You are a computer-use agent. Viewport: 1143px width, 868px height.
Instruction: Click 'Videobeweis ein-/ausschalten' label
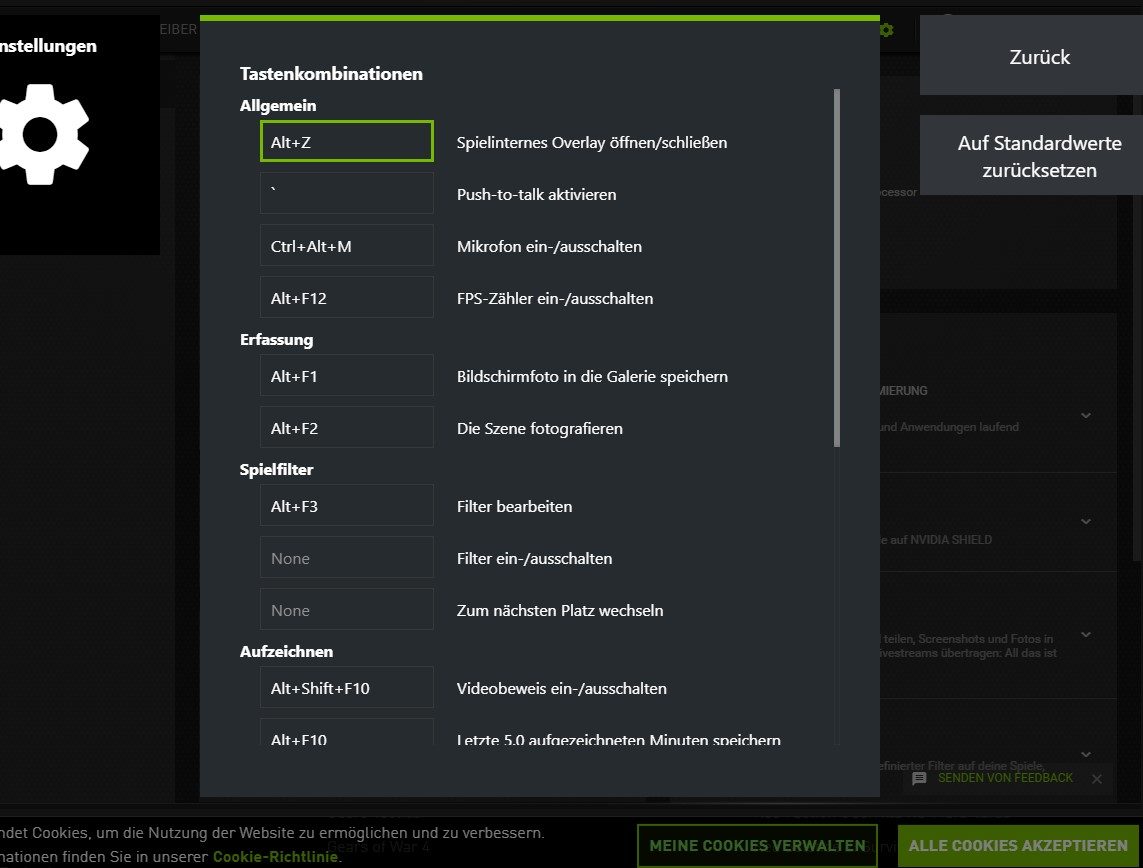(562, 688)
